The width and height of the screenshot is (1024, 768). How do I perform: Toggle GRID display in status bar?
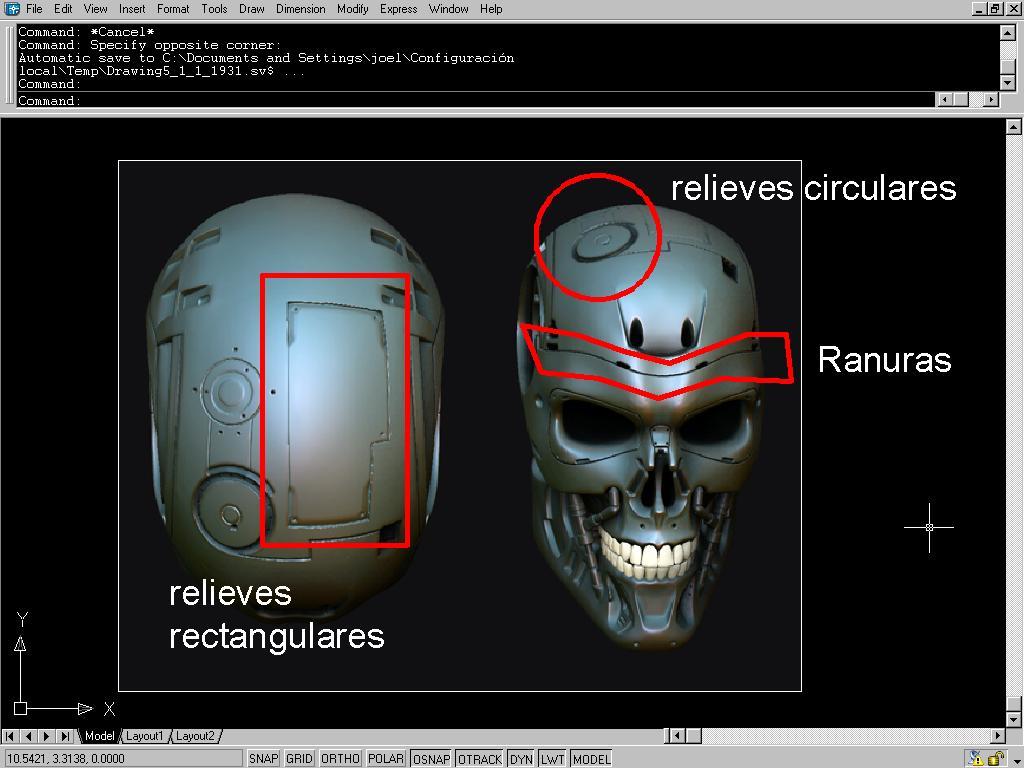300,758
